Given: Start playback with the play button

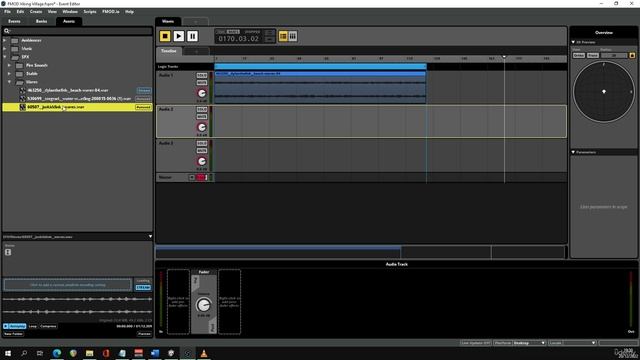Looking at the screenshot, I should coord(179,36).
